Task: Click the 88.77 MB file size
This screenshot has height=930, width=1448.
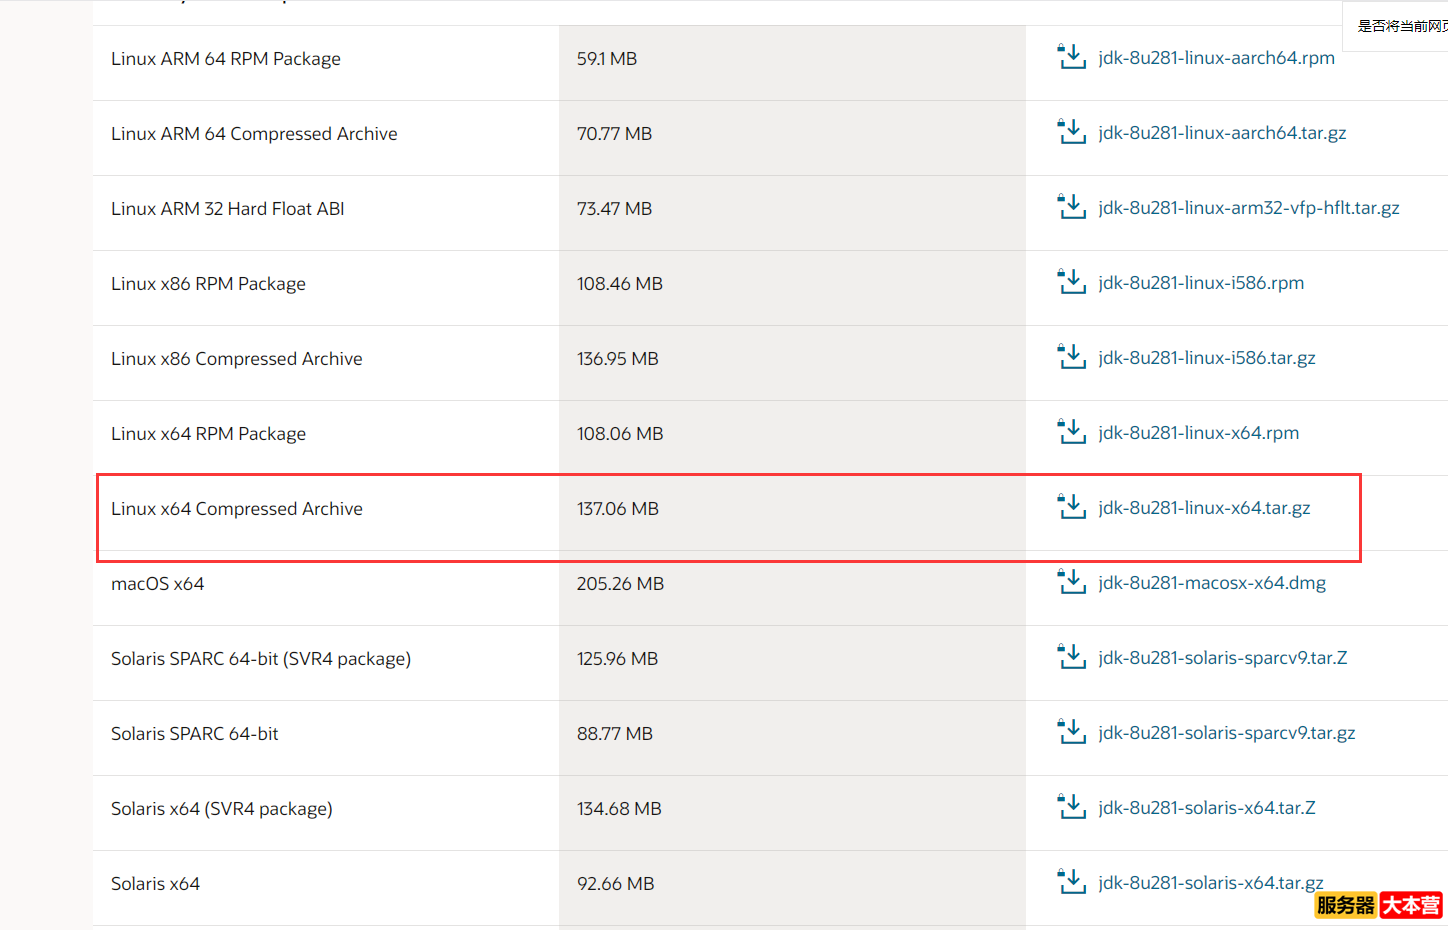Action: click(615, 734)
